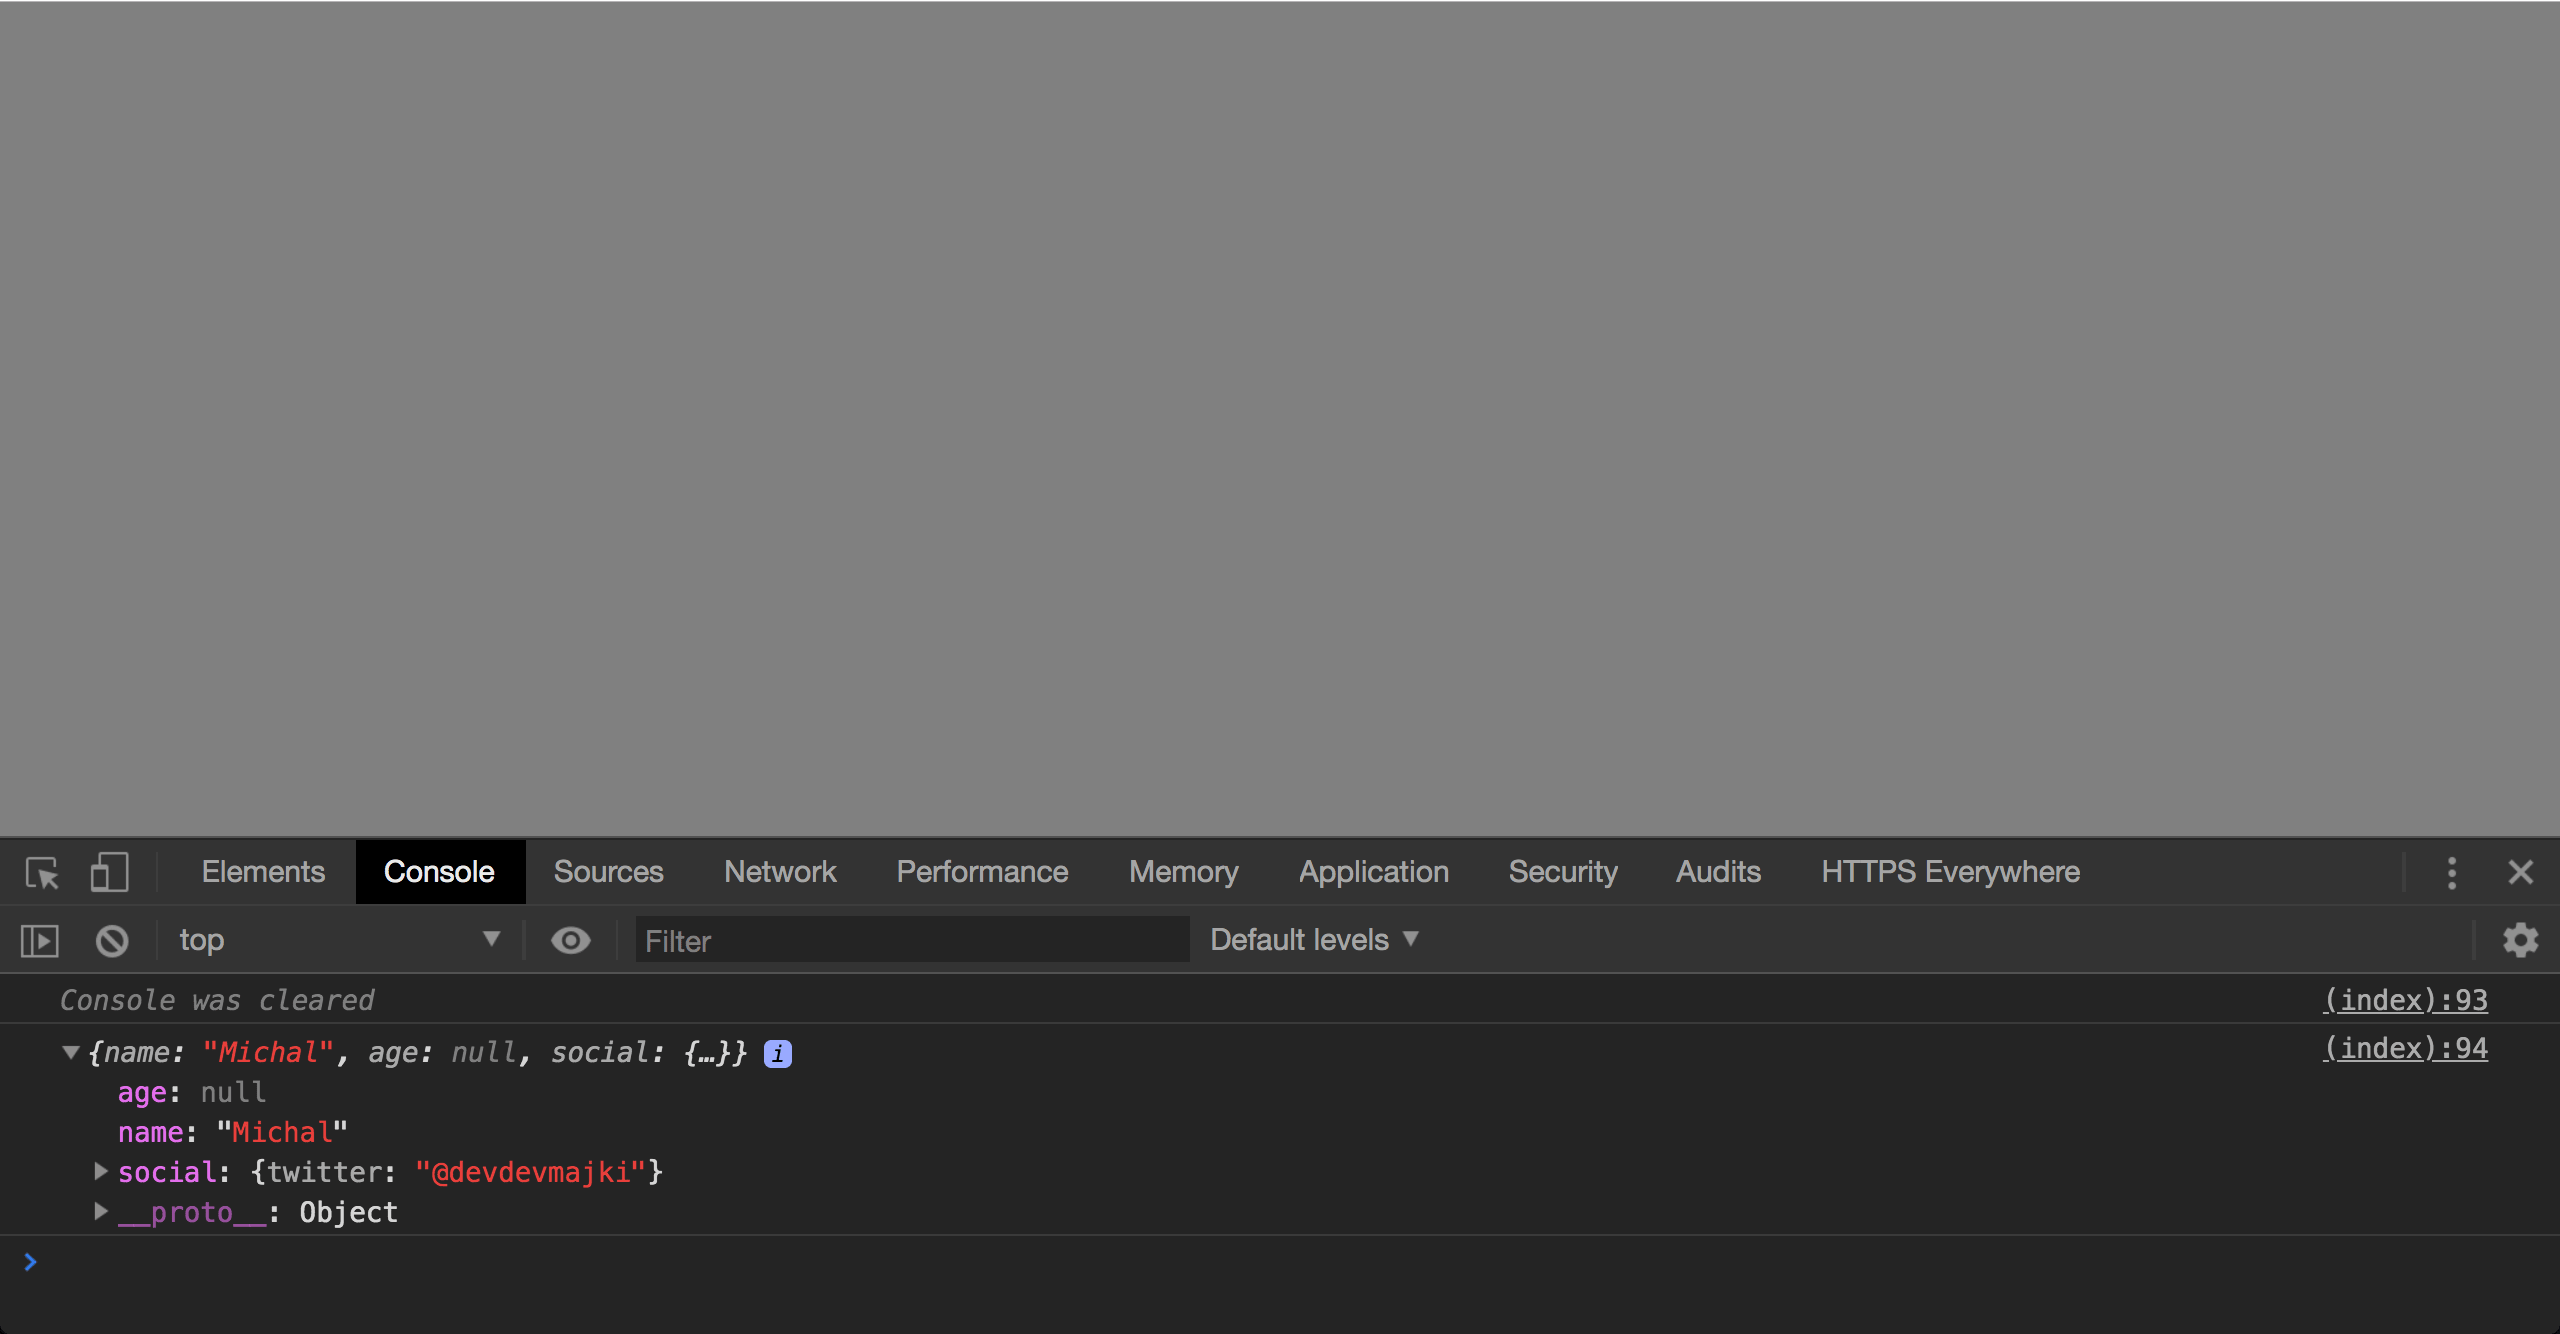The image size is (2560, 1334).
Task: Show the console sidebar panel
Action: pos(40,940)
